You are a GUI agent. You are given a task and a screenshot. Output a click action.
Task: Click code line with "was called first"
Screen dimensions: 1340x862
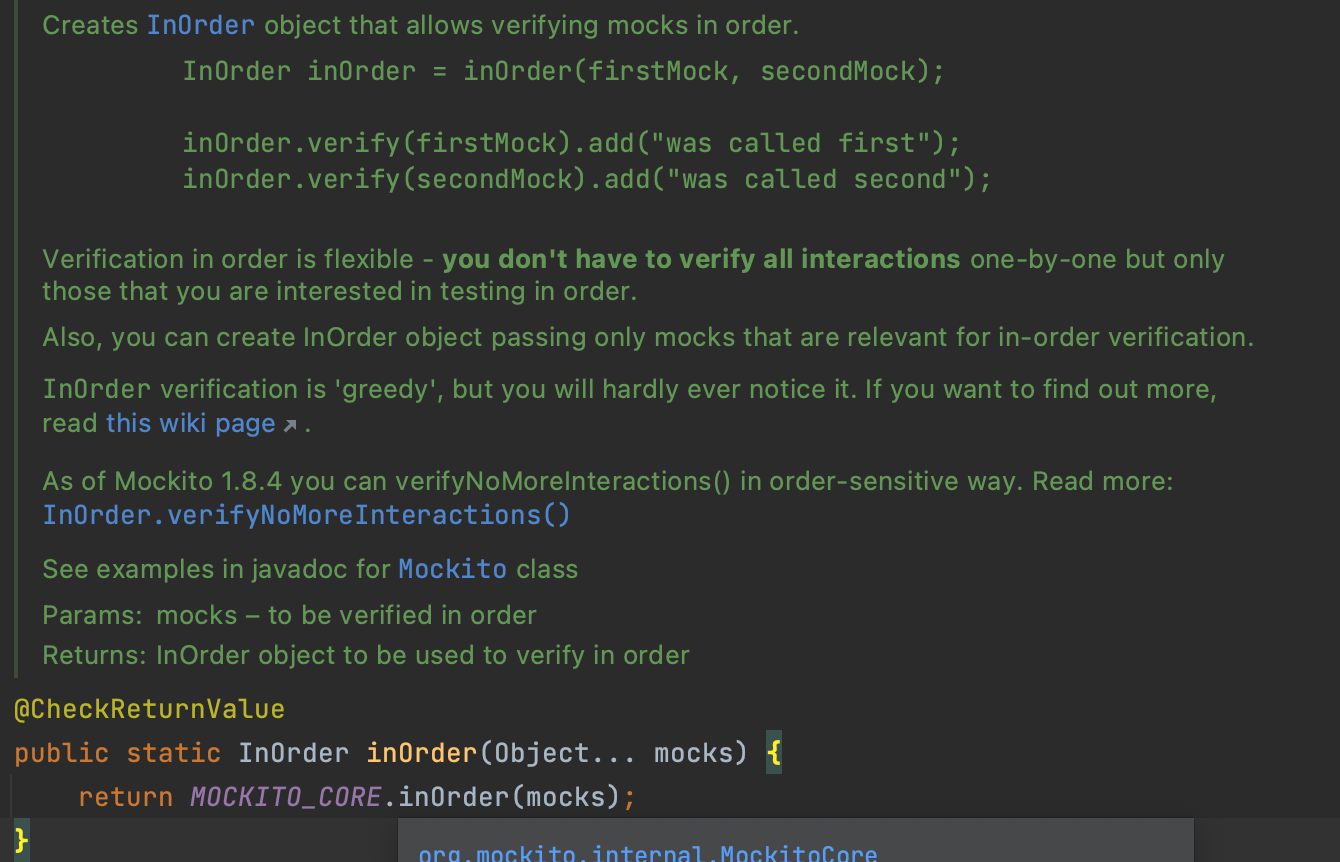(x=571, y=143)
